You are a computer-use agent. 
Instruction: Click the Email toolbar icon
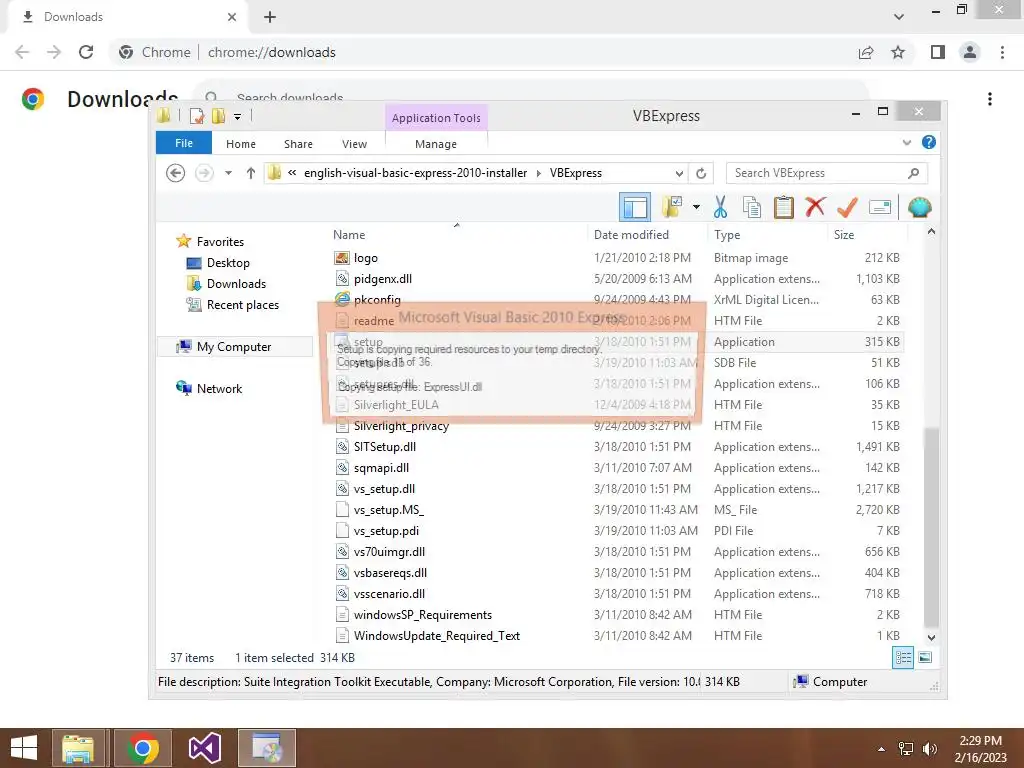click(x=880, y=208)
